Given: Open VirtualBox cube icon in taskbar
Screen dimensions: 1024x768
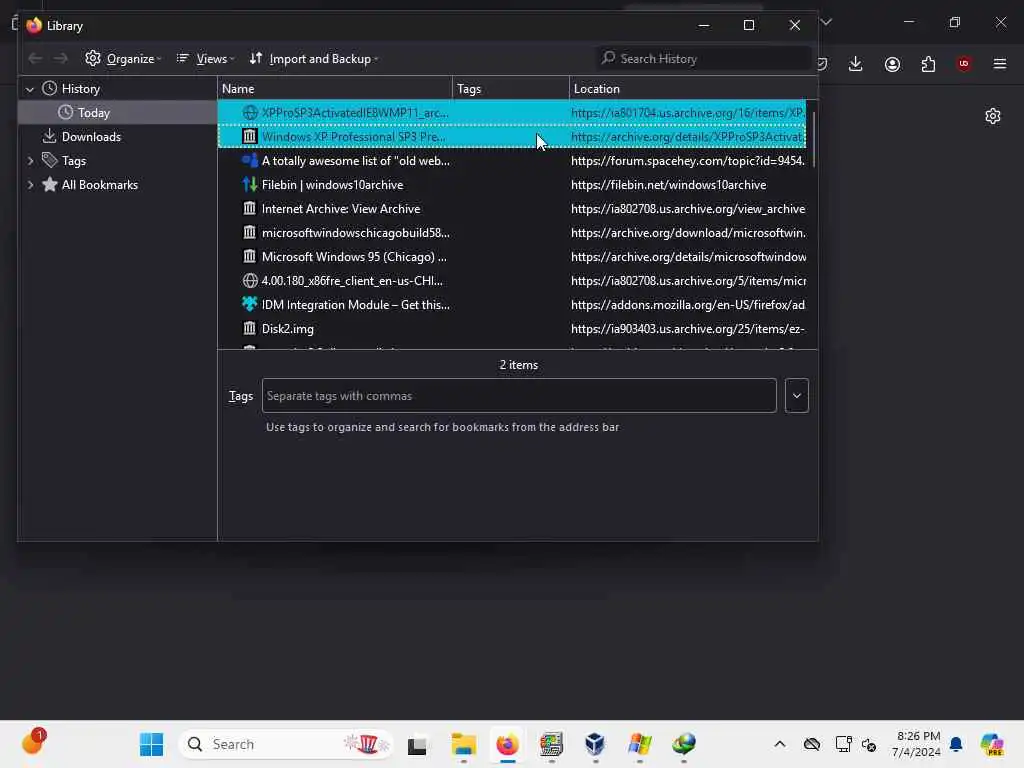Looking at the screenshot, I should point(595,744).
